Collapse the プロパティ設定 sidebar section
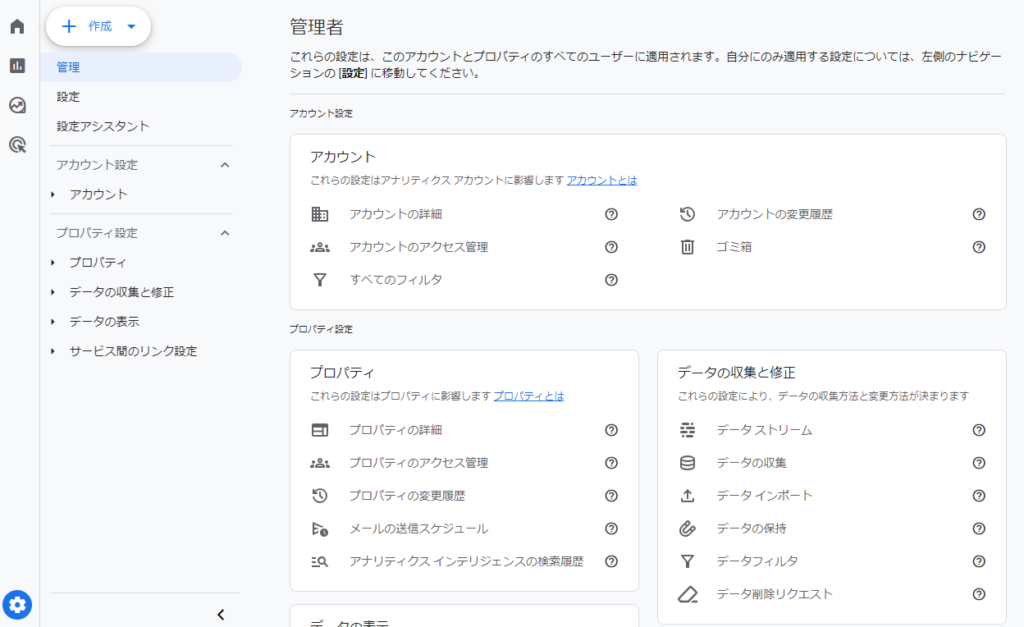Image resolution: width=1024 pixels, height=627 pixels. point(225,233)
